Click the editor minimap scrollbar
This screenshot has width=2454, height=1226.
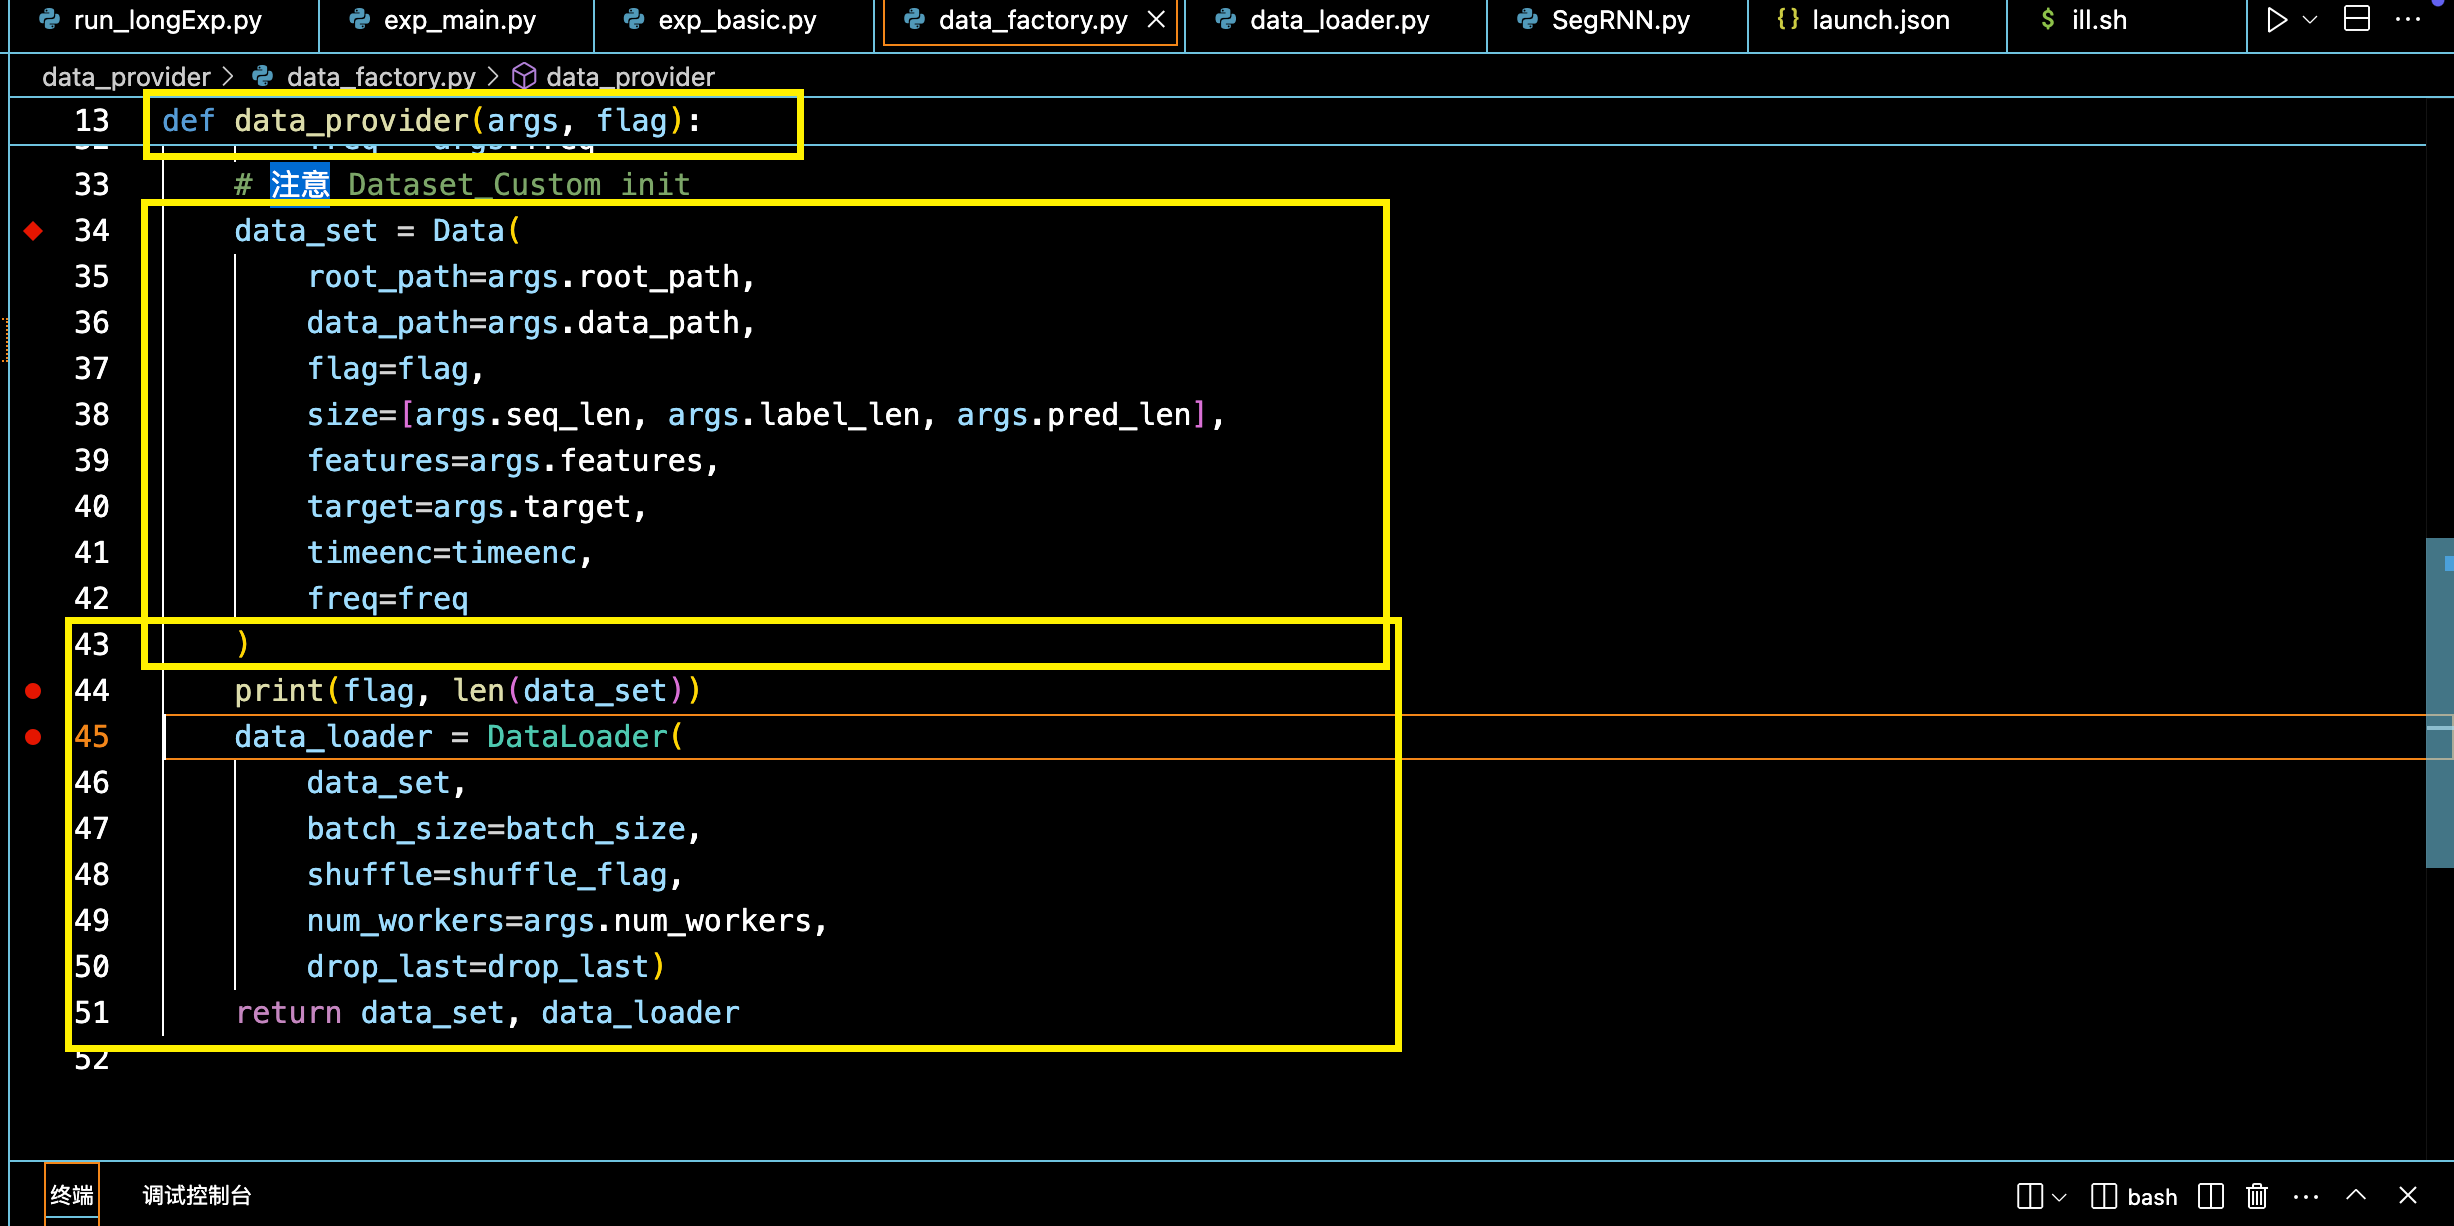click(2440, 704)
